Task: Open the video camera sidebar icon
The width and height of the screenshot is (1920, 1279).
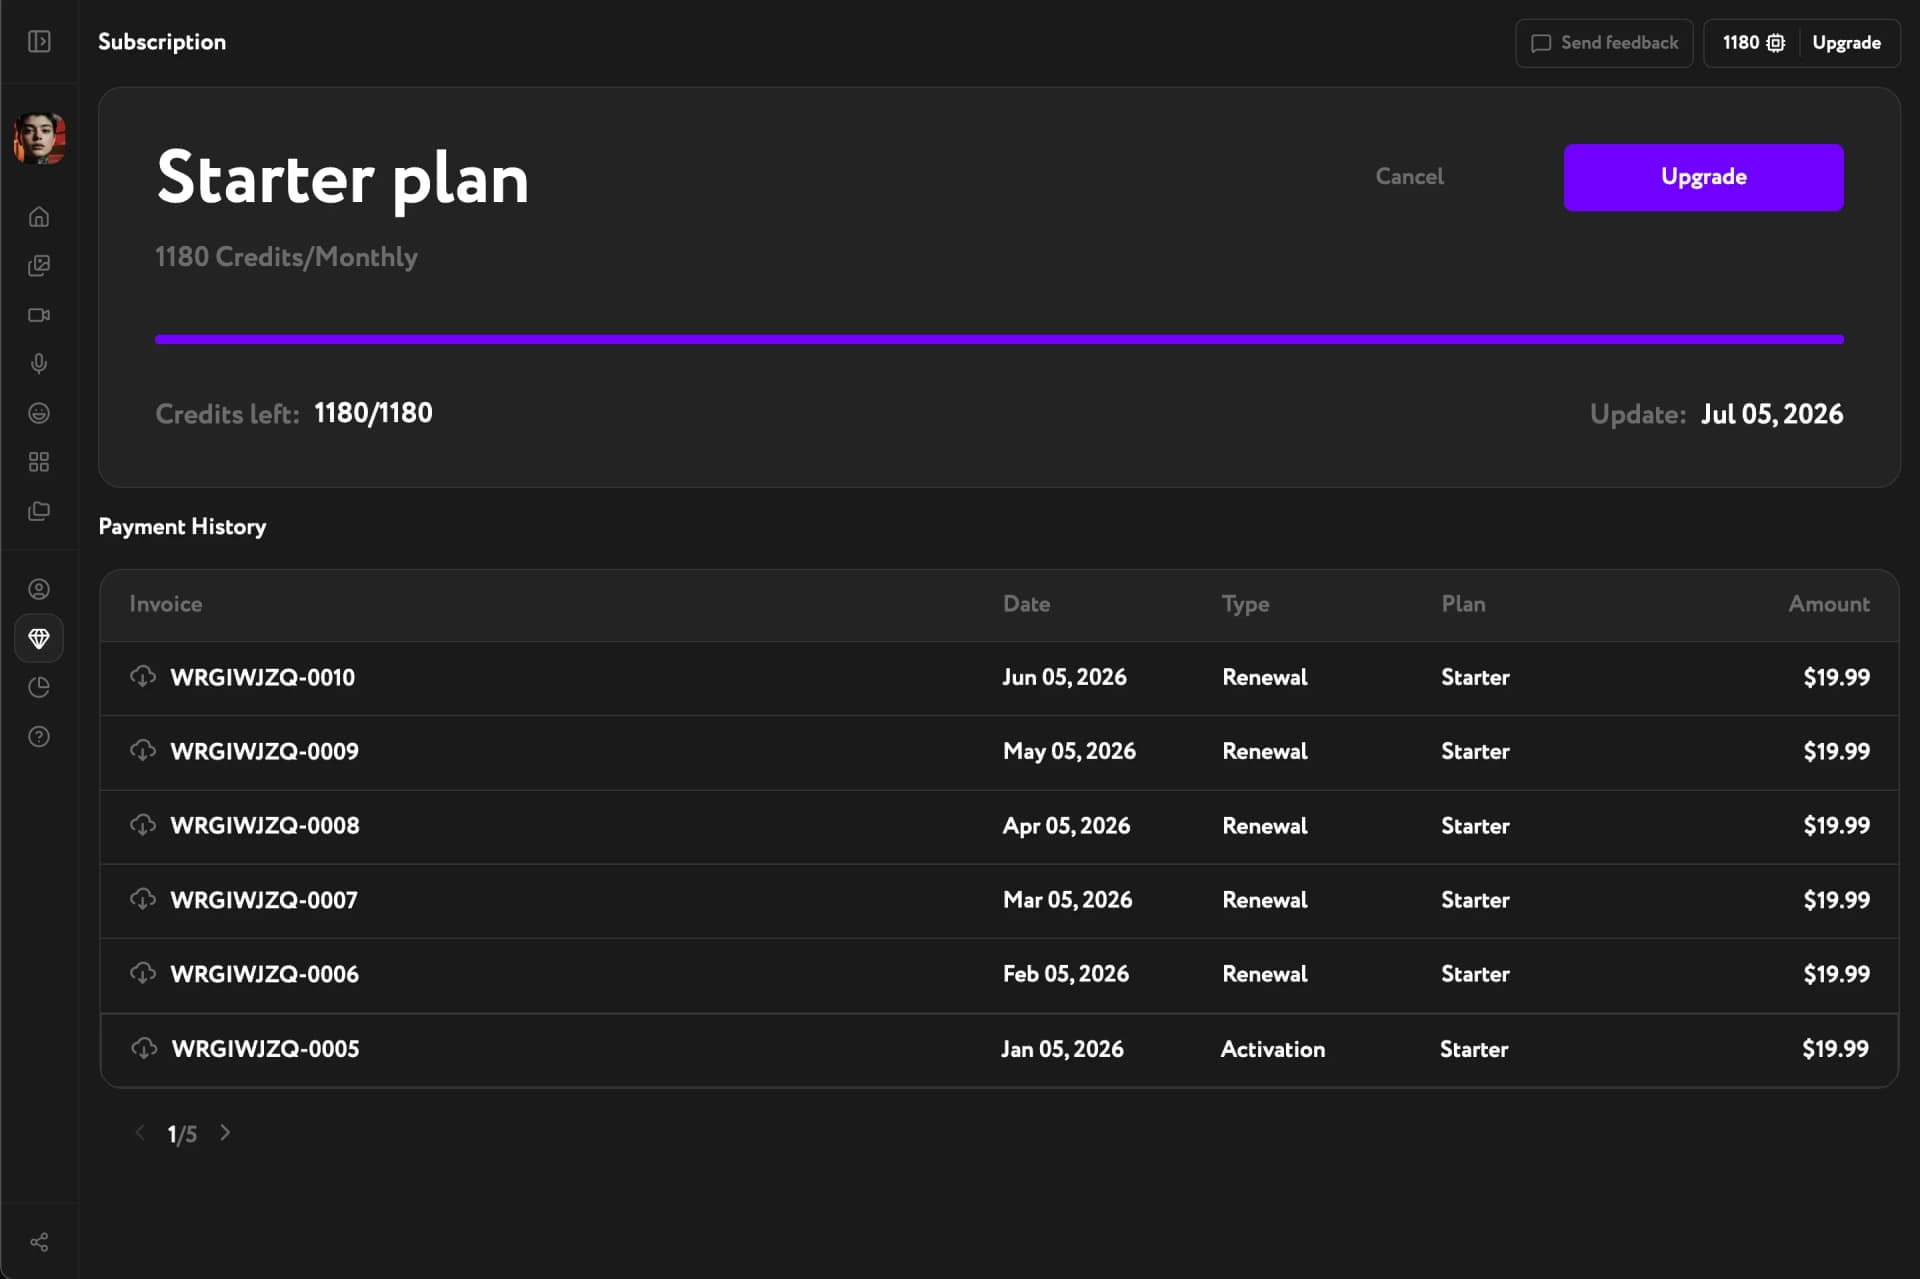Action: 39,315
